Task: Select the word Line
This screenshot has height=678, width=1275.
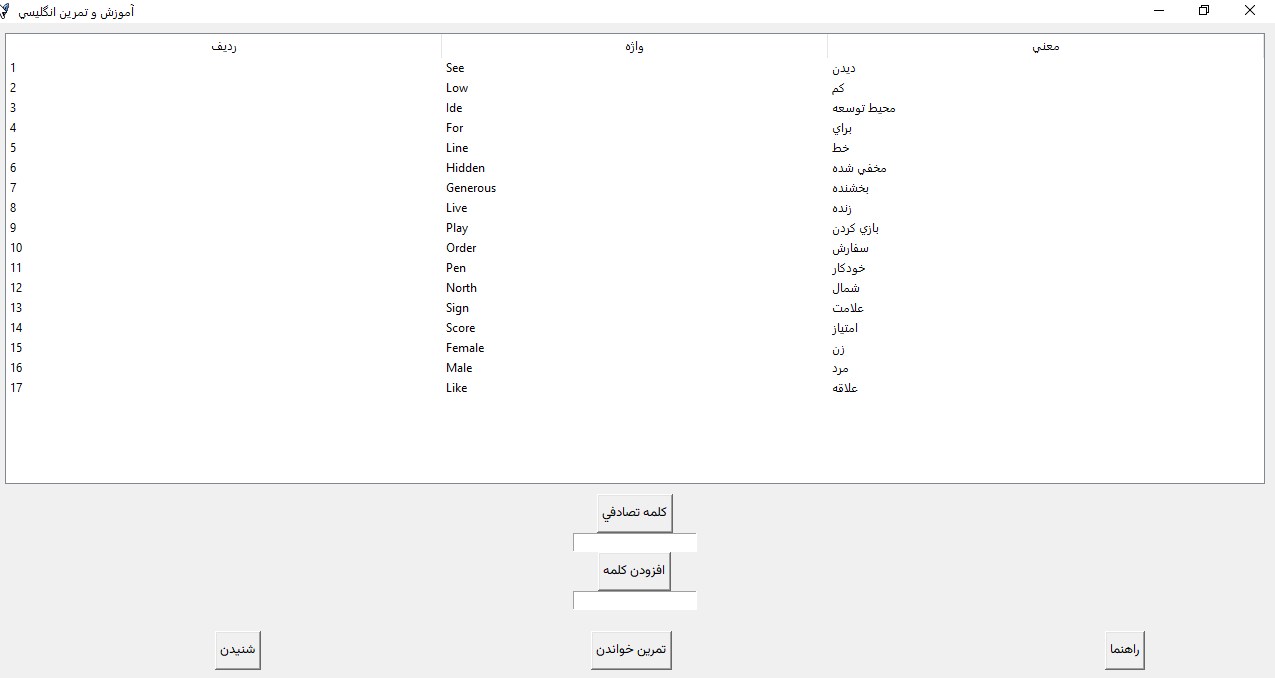Action: pyautogui.click(x=457, y=148)
